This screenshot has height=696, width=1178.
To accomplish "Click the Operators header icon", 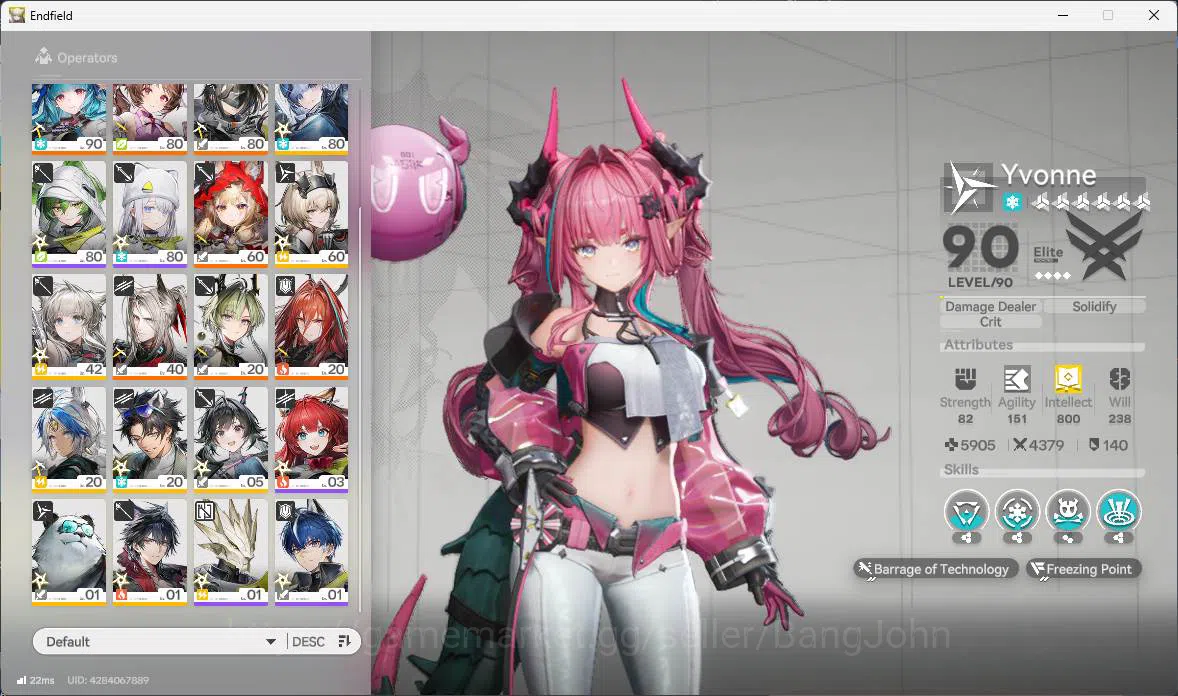I will pos(44,56).
